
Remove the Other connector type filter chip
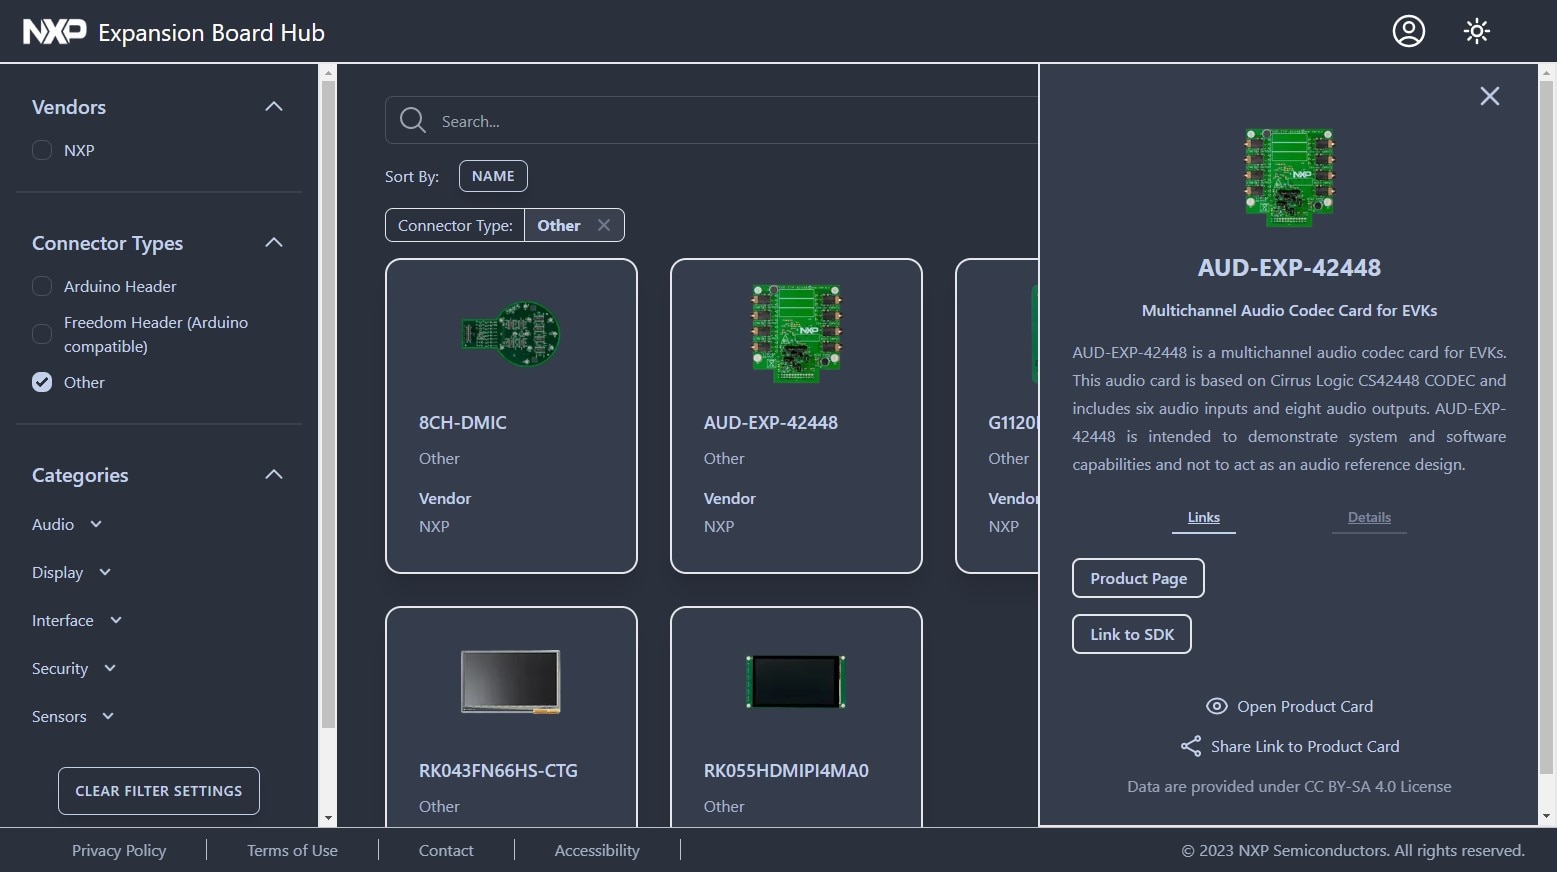tap(604, 225)
